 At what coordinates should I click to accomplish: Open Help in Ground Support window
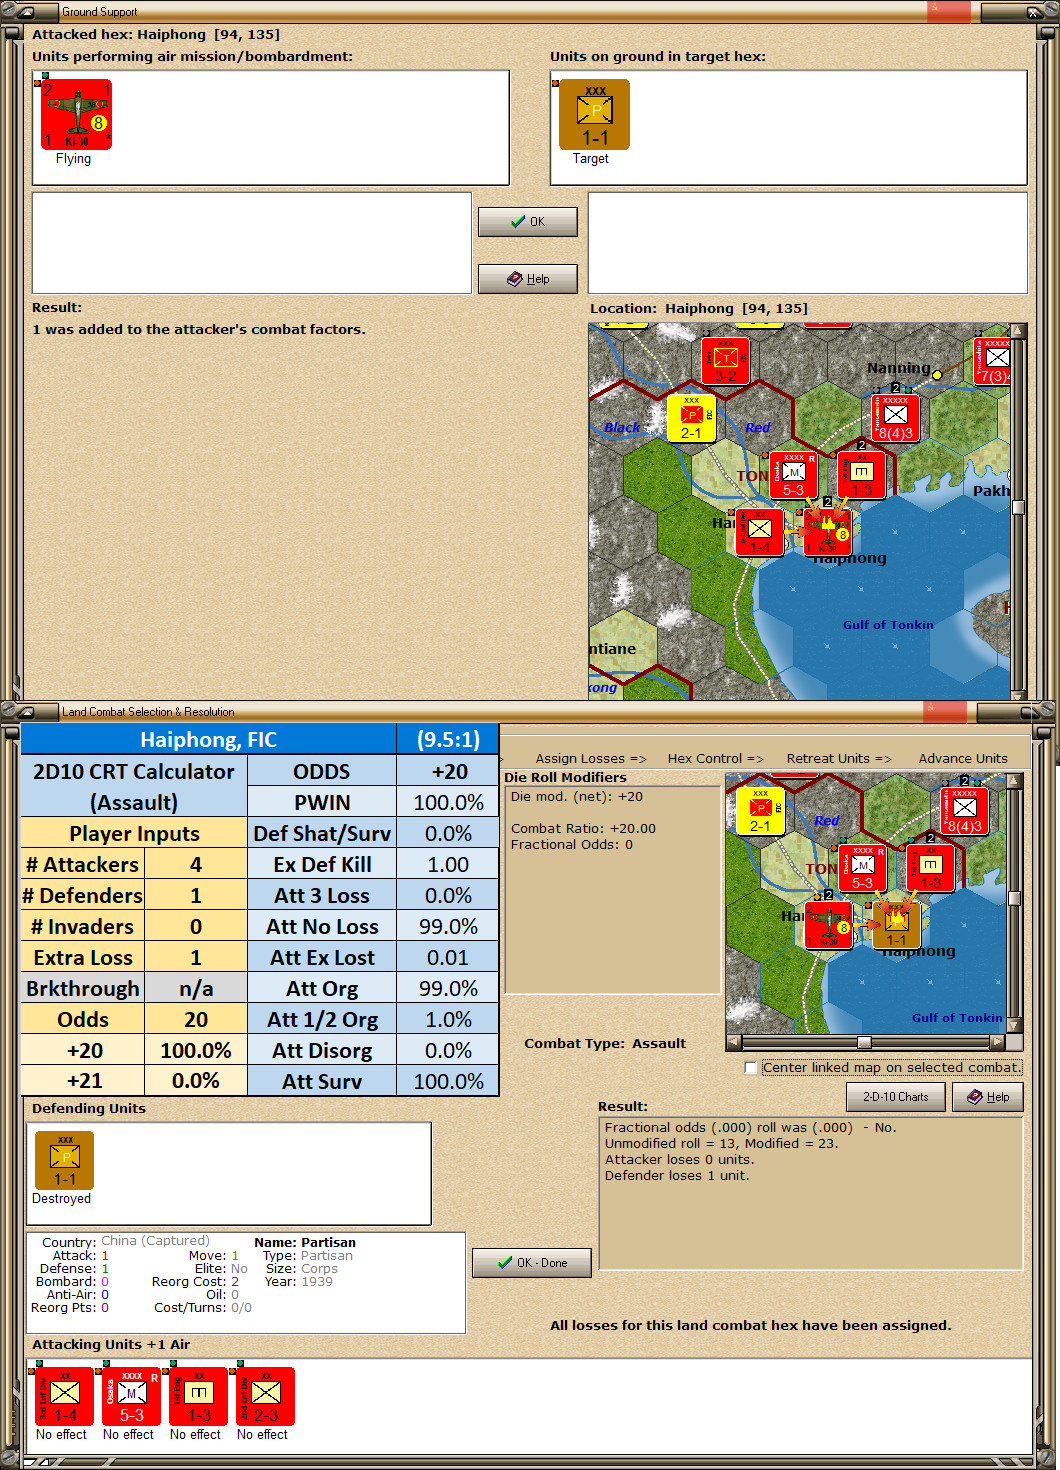(x=527, y=279)
